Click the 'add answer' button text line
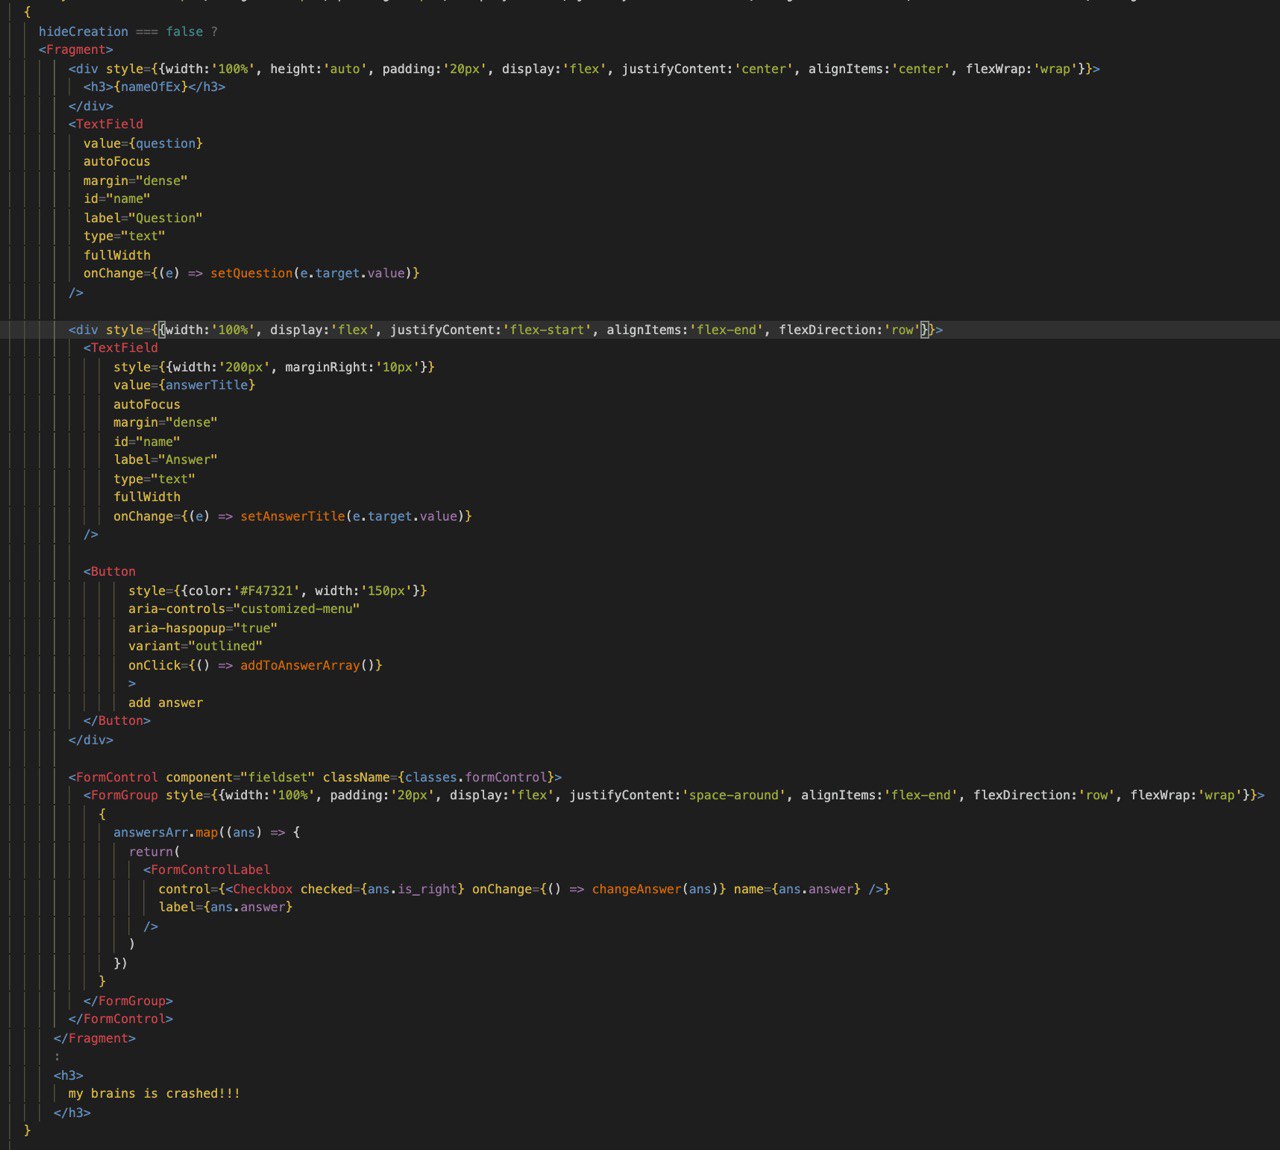Viewport: 1280px width, 1150px height. [x=165, y=703]
